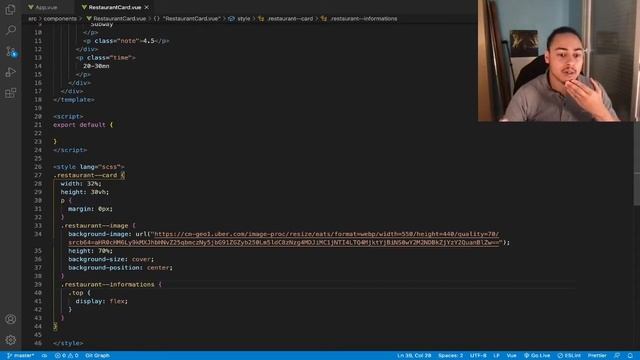Click the p class="note" line
This screenshot has height=360, width=640.
pos(126,41)
